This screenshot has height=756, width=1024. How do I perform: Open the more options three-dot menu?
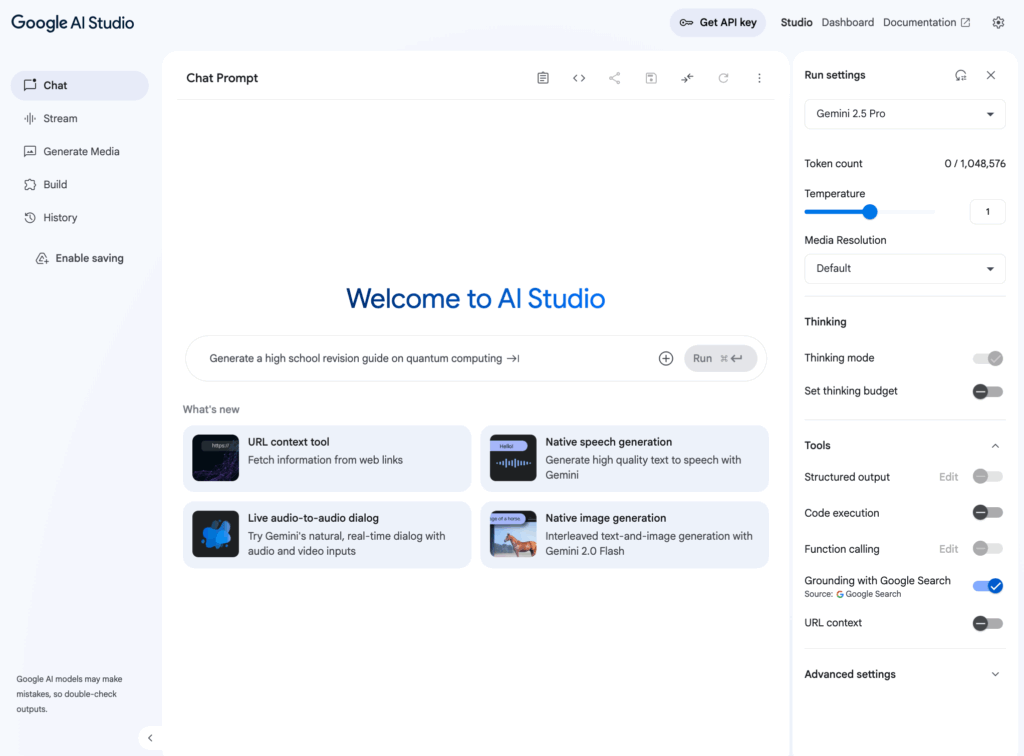click(x=759, y=77)
